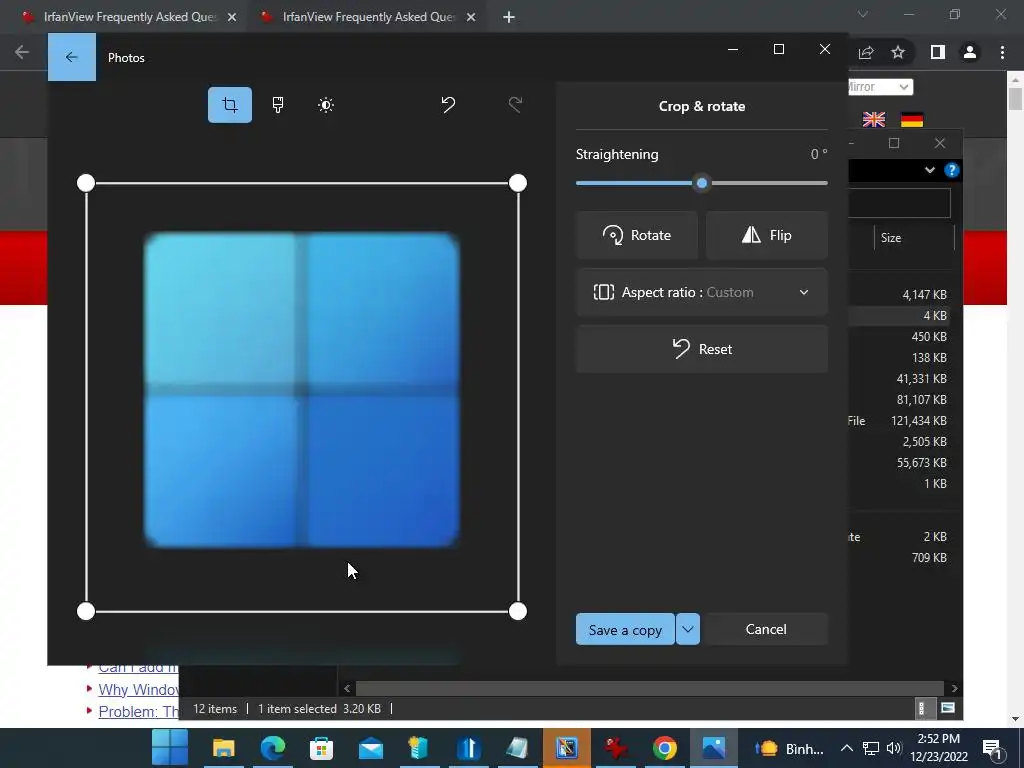1024x768 pixels.
Task: Select the 4,147 KB file row
Action: click(899, 295)
